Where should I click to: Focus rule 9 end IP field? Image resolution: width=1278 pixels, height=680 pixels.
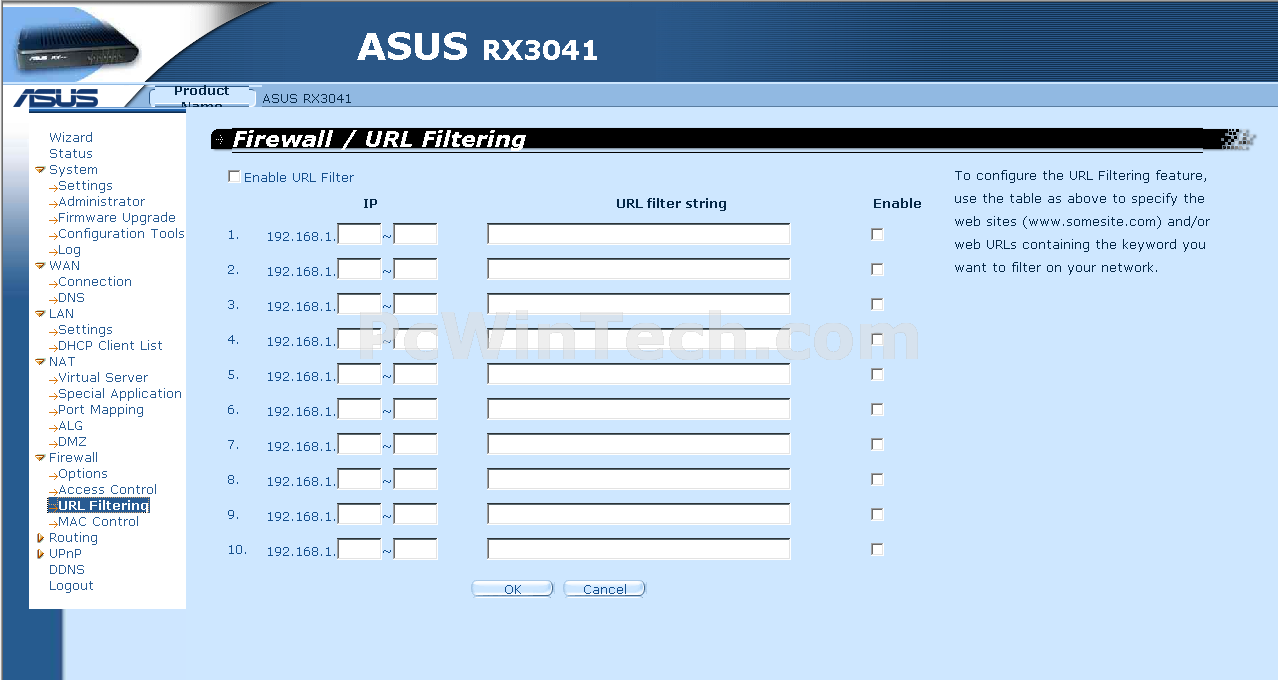click(x=416, y=514)
